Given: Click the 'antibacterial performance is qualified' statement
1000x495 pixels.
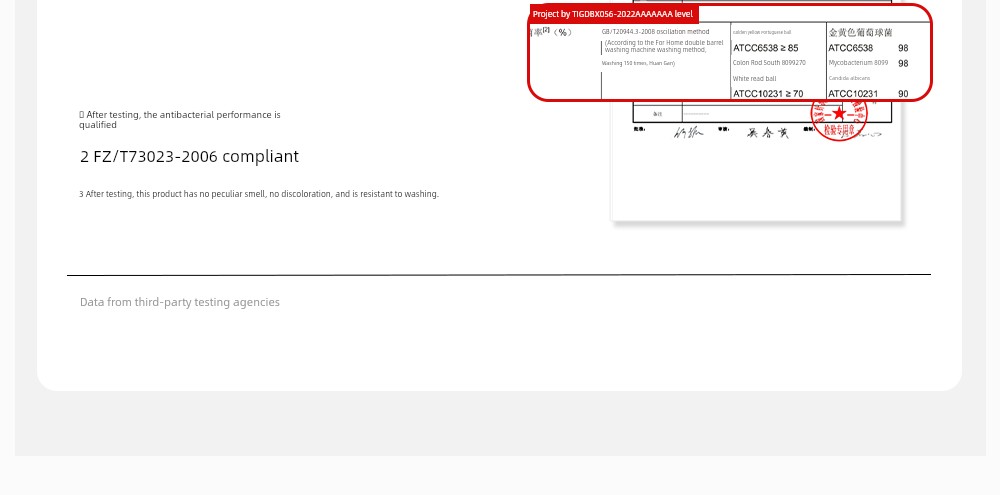Looking at the screenshot, I should (x=180, y=120).
